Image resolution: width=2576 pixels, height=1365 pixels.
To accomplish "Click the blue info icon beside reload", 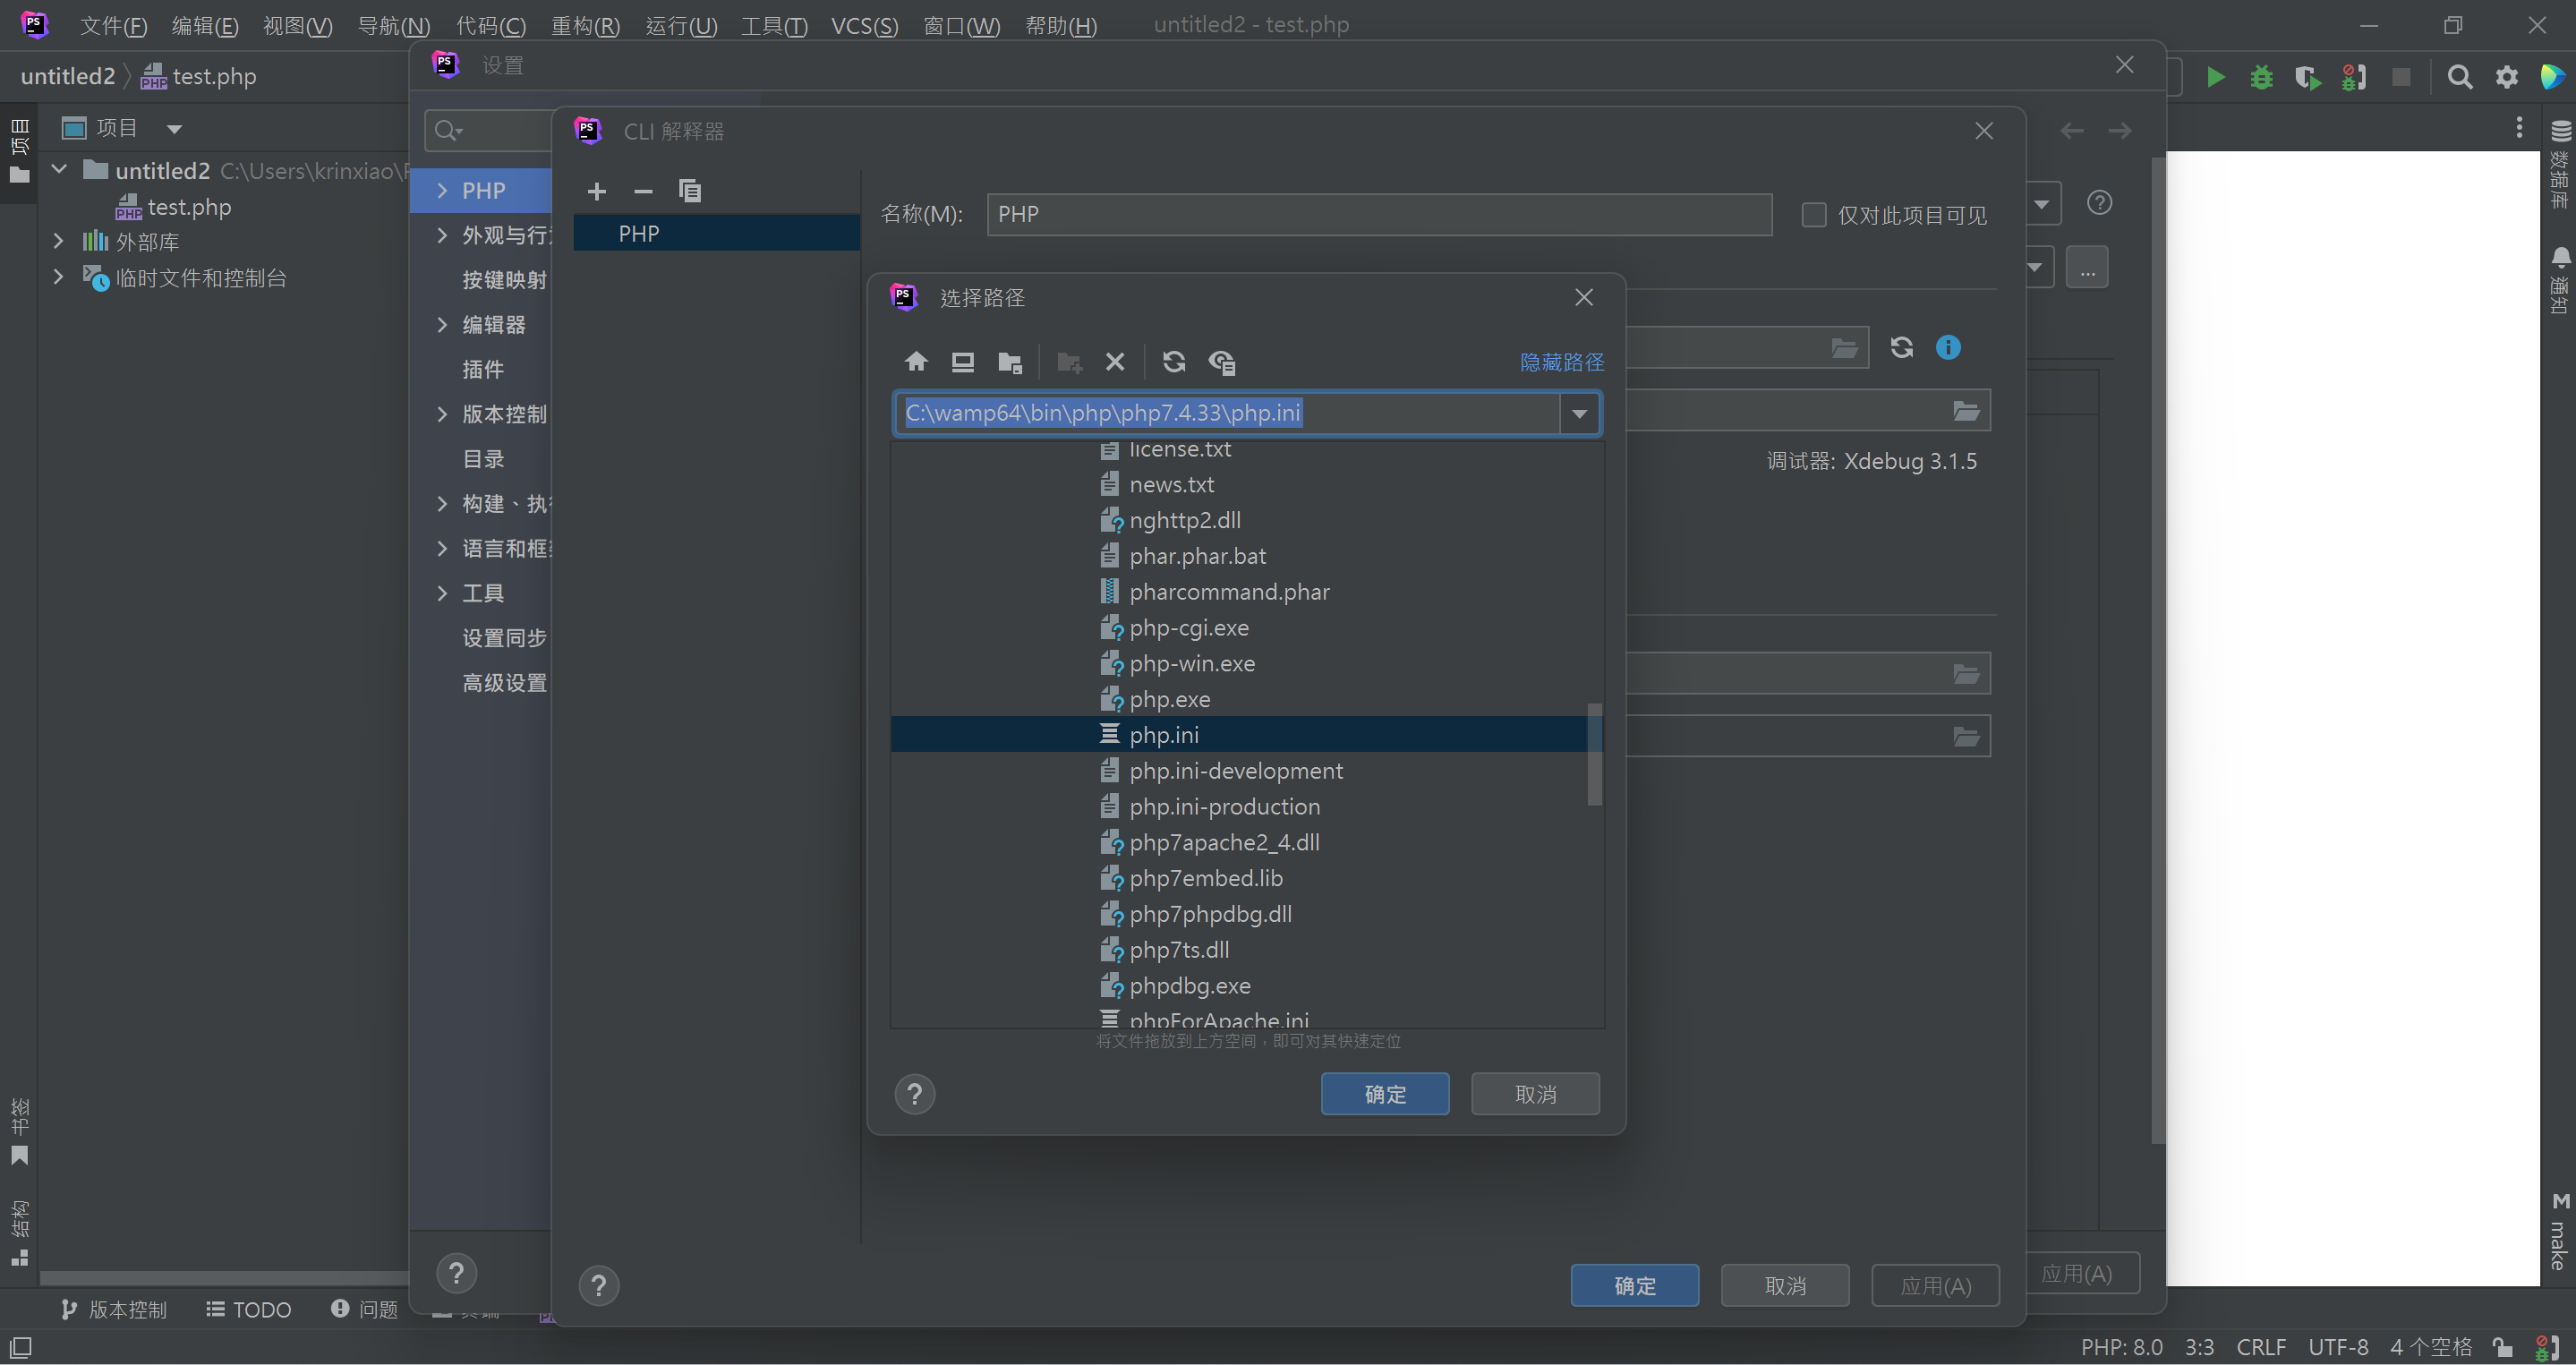I will (x=1948, y=347).
